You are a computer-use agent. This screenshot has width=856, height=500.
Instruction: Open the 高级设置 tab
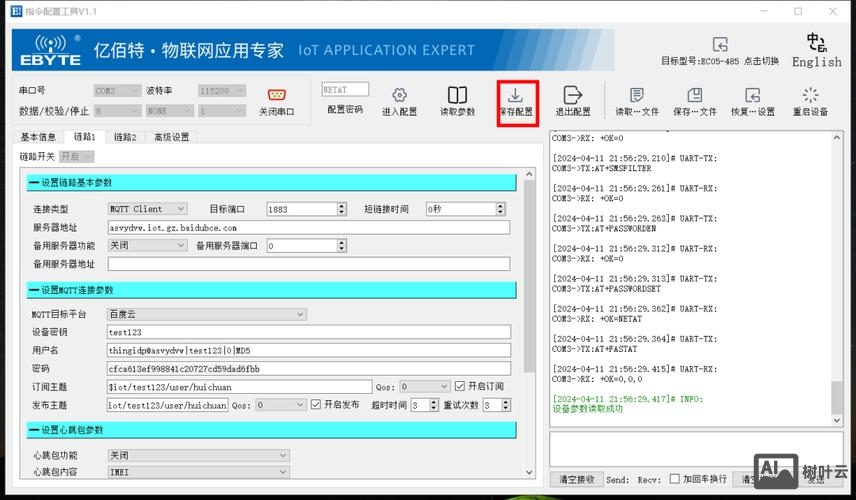click(x=171, y=137)
